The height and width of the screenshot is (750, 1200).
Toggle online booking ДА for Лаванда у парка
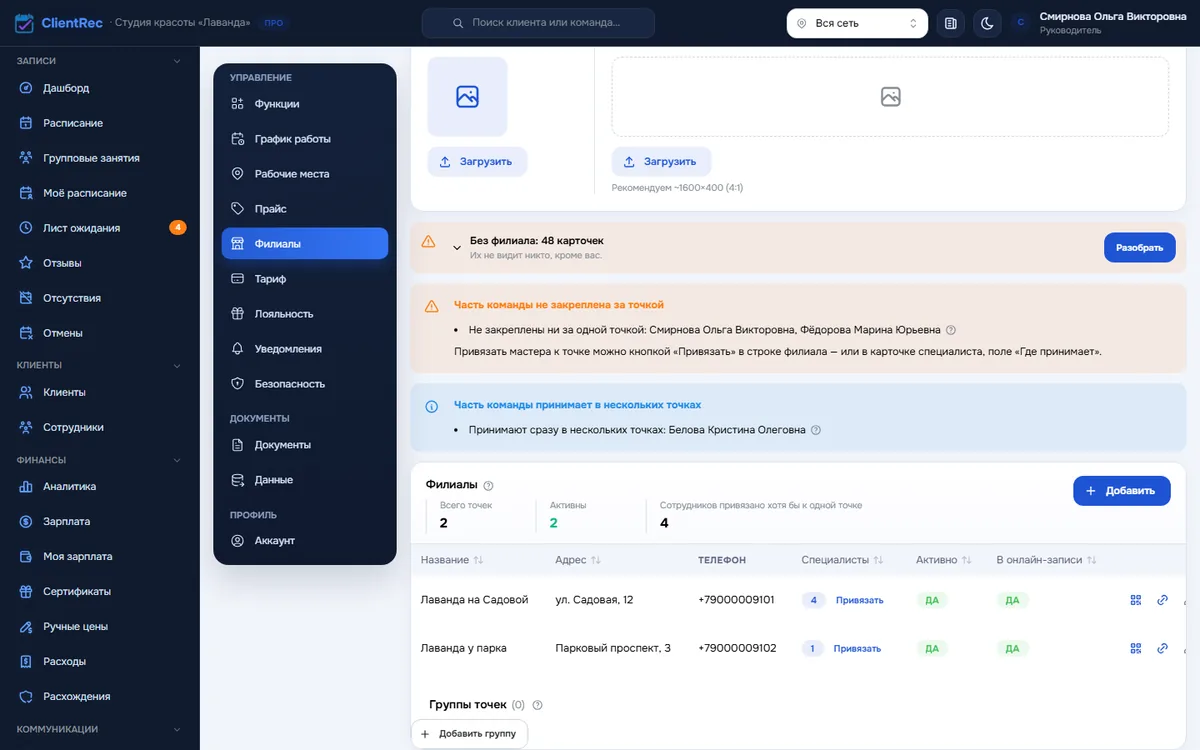(x=1012, y=648)
